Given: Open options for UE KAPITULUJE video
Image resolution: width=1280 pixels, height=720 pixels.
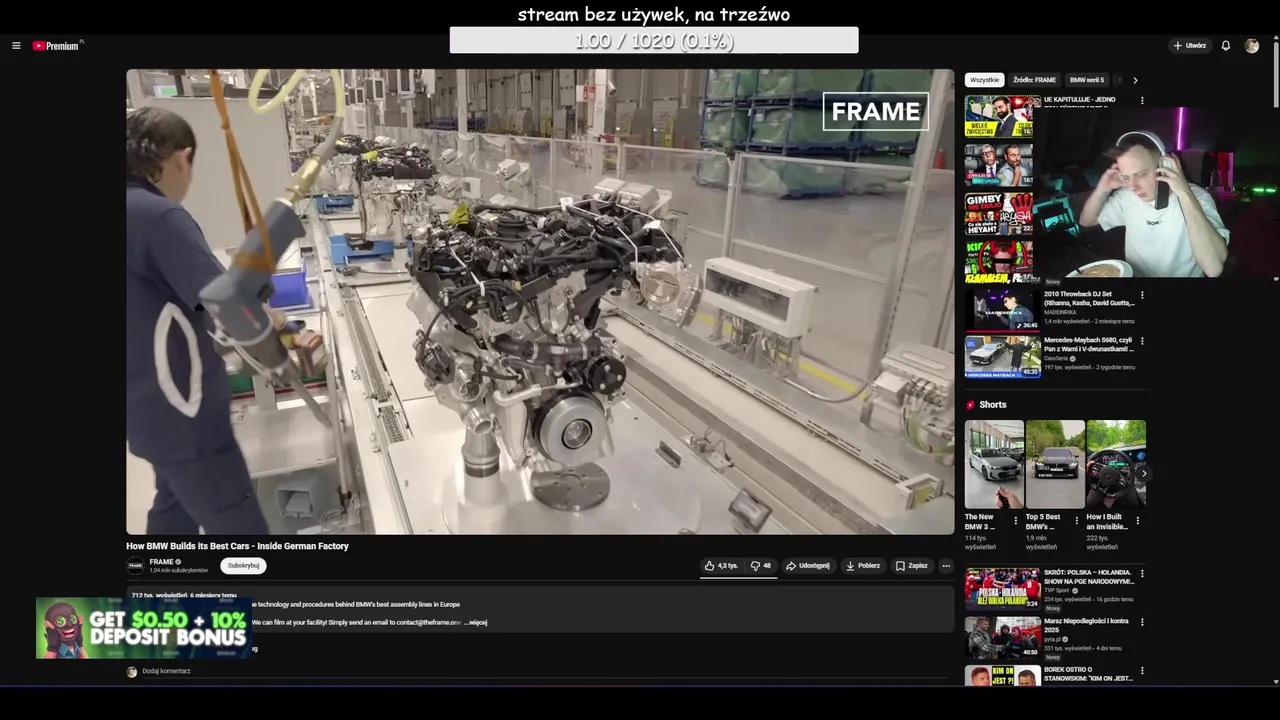Looking at the screenshot, I should click(1142, 101).
